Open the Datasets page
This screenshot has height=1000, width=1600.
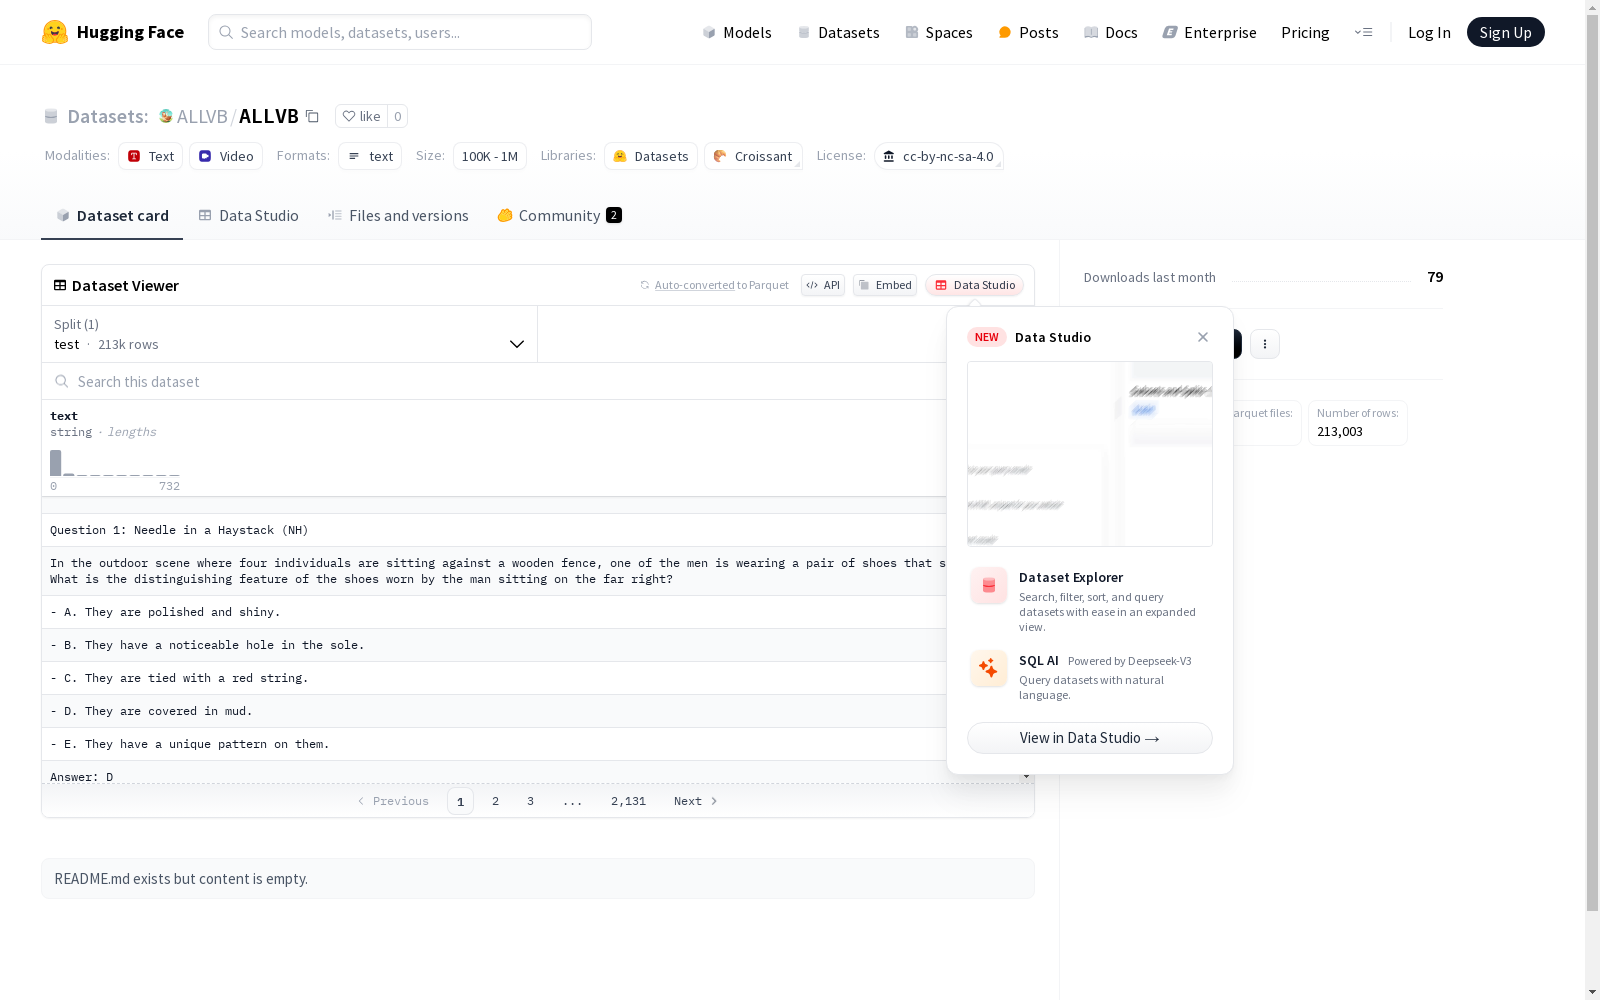click(838, 32)
